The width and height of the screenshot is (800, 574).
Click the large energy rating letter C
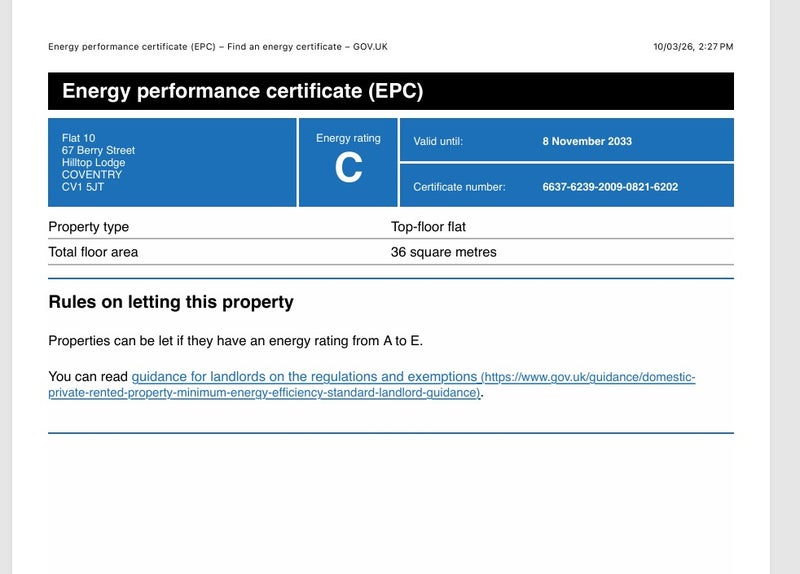click(x=348, y=168)
